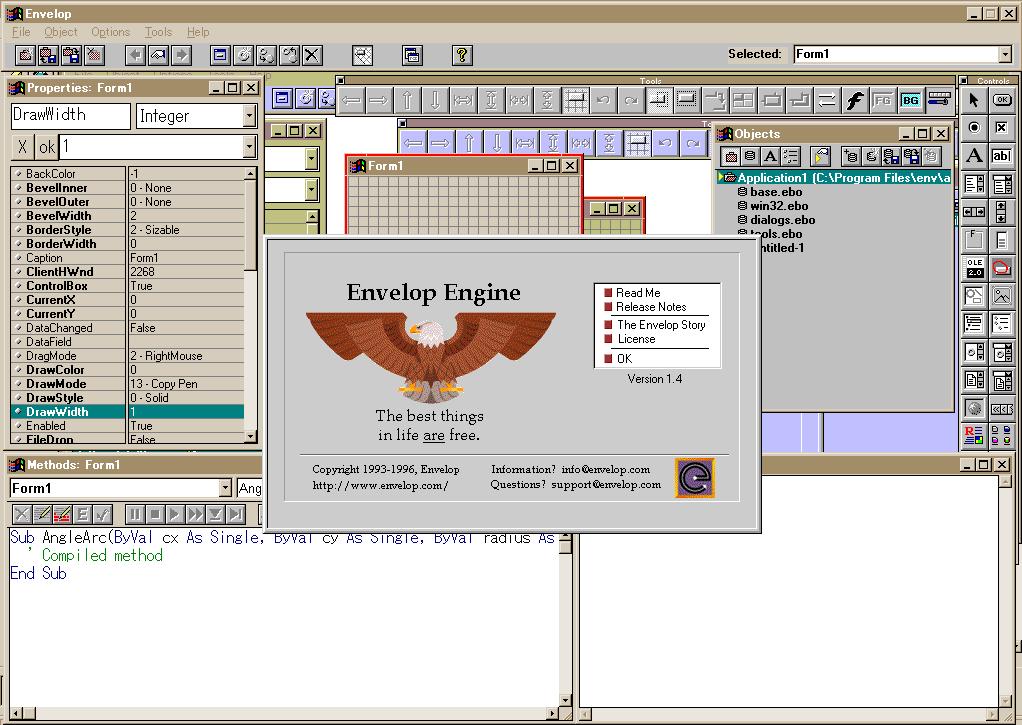Choose the check box control in Controls palette

coord(1002,127)
